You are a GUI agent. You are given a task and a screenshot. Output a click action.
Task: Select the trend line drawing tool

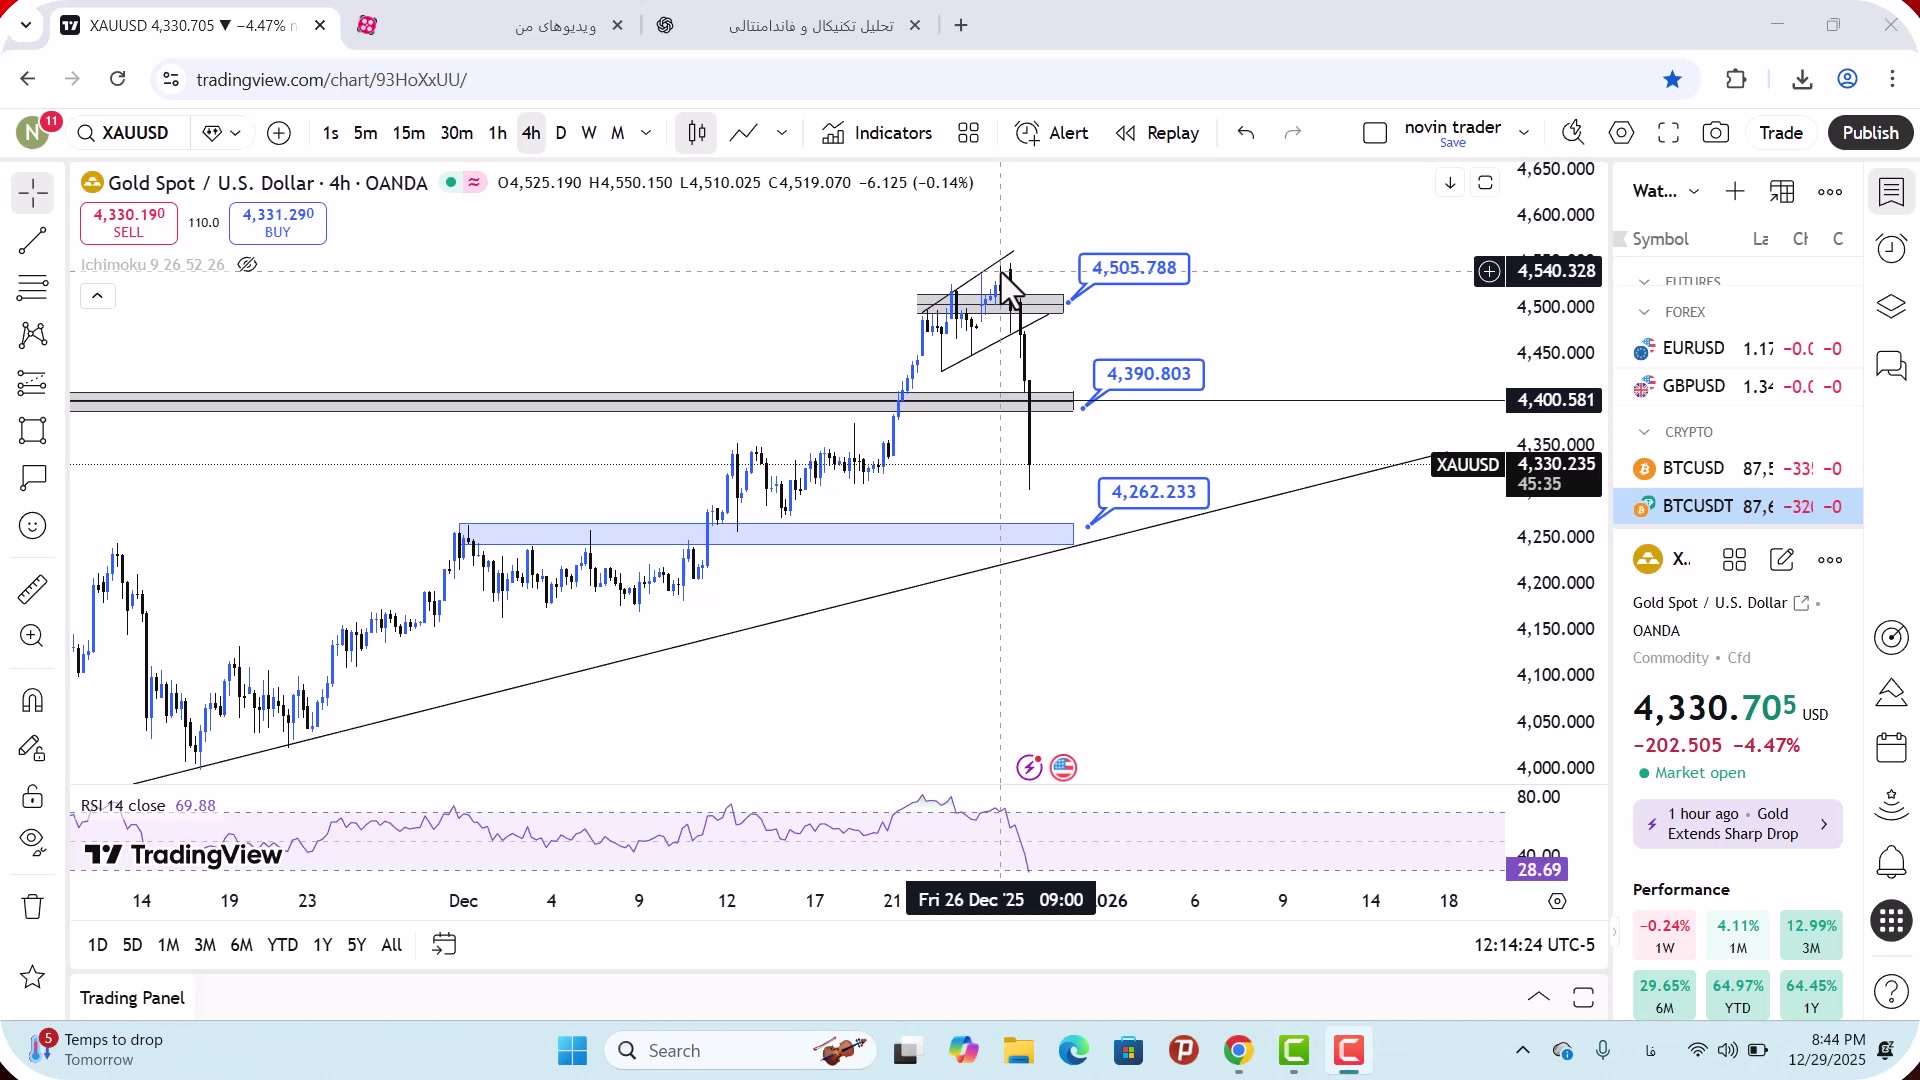click(x=32, y=240)
